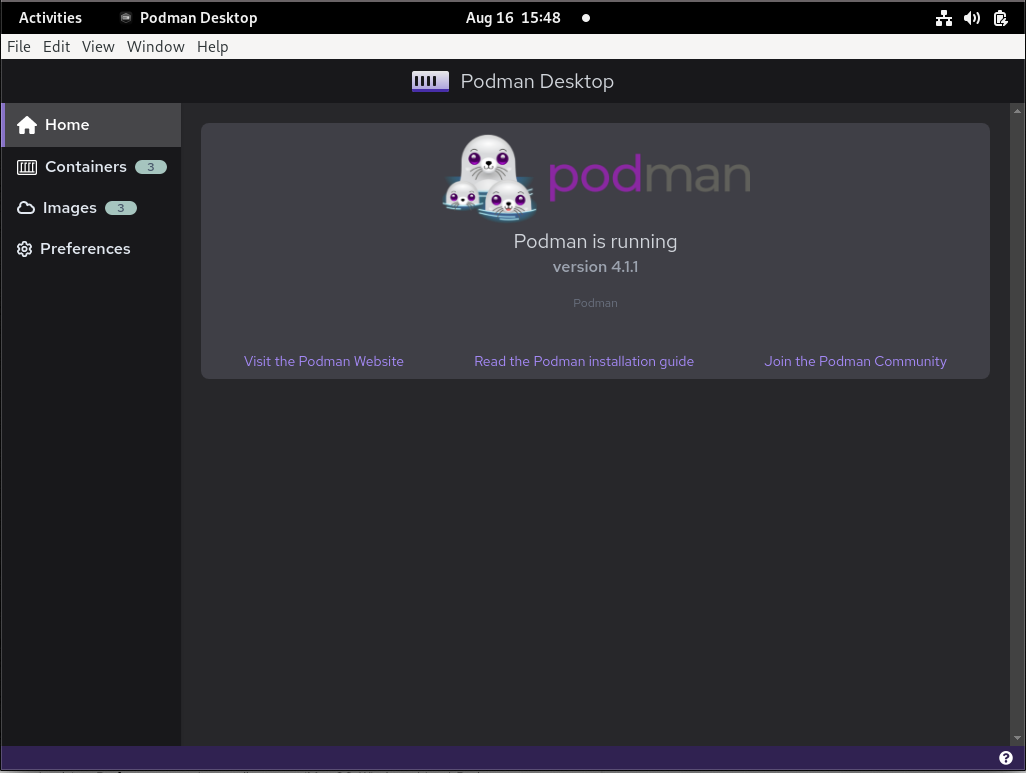The height and width of the screenshot is (773, 1026).
Task: Open the Activities overview
Action: (x=50, y=18)
